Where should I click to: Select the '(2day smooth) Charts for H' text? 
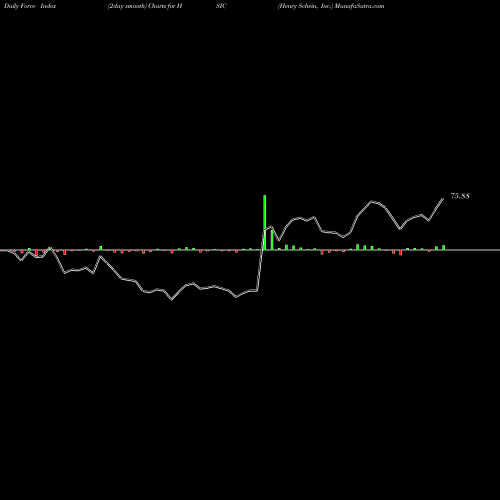click(x=145, y=6)
